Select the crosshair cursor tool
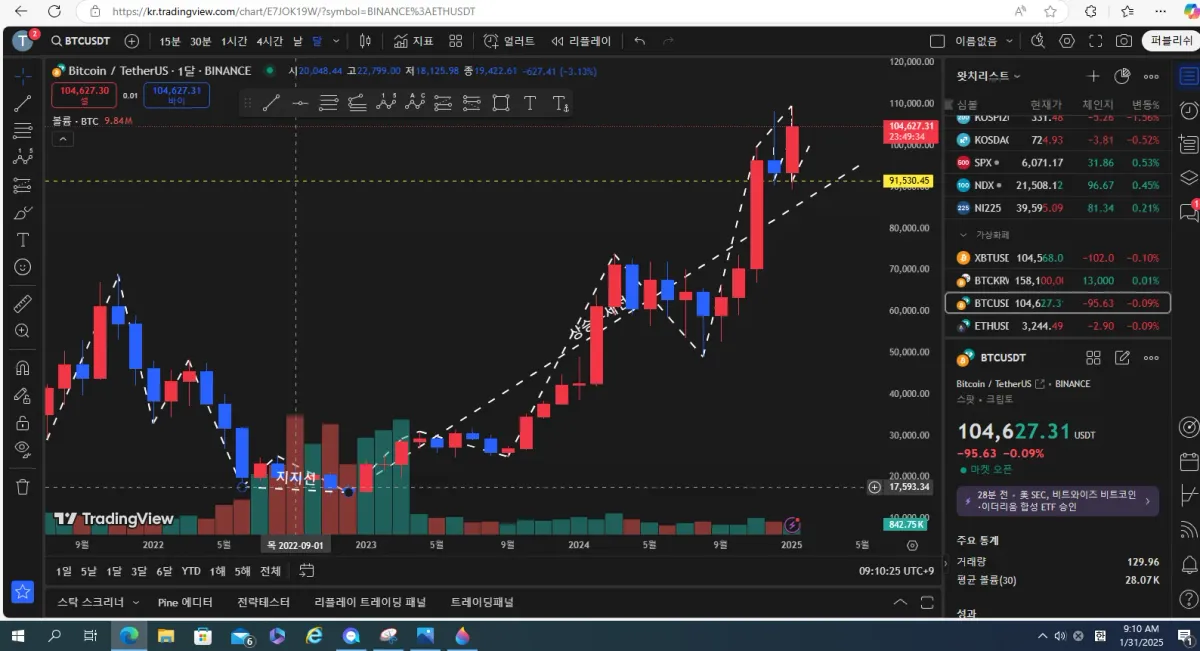Screen dimensions: 1200x651 [x=22, y=76]
